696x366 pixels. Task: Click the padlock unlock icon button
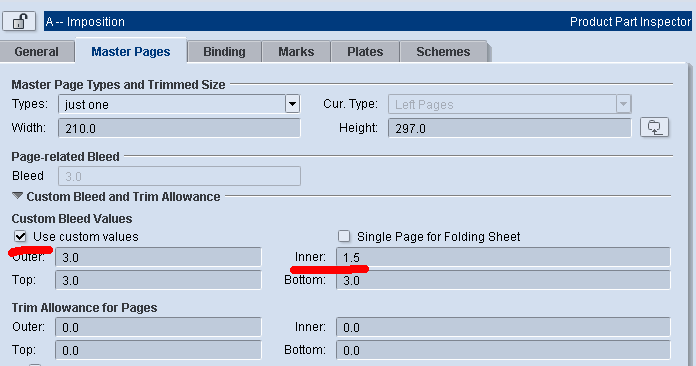19,21
